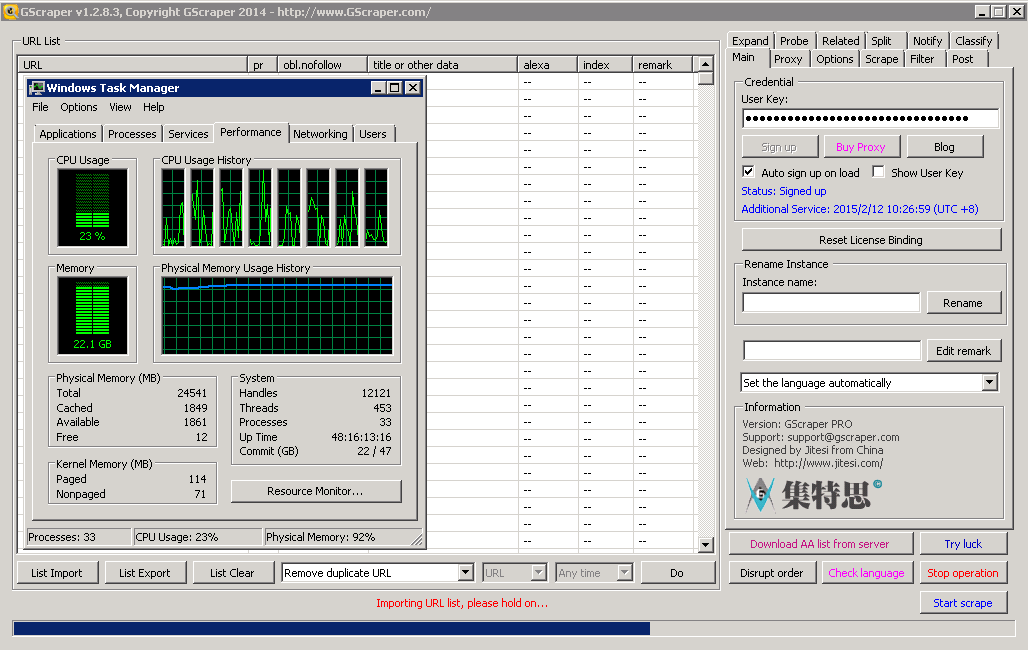
Task: Click the remark text field
Action: [831, 350]
